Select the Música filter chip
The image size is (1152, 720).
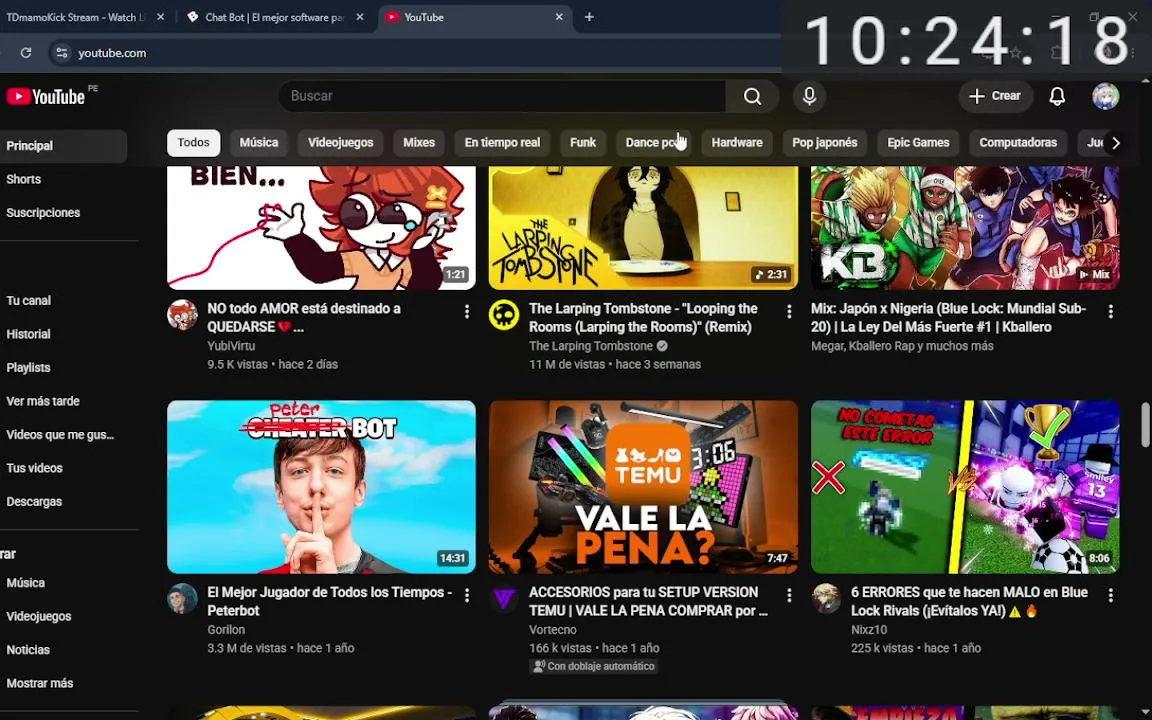(x=259, y=143)
